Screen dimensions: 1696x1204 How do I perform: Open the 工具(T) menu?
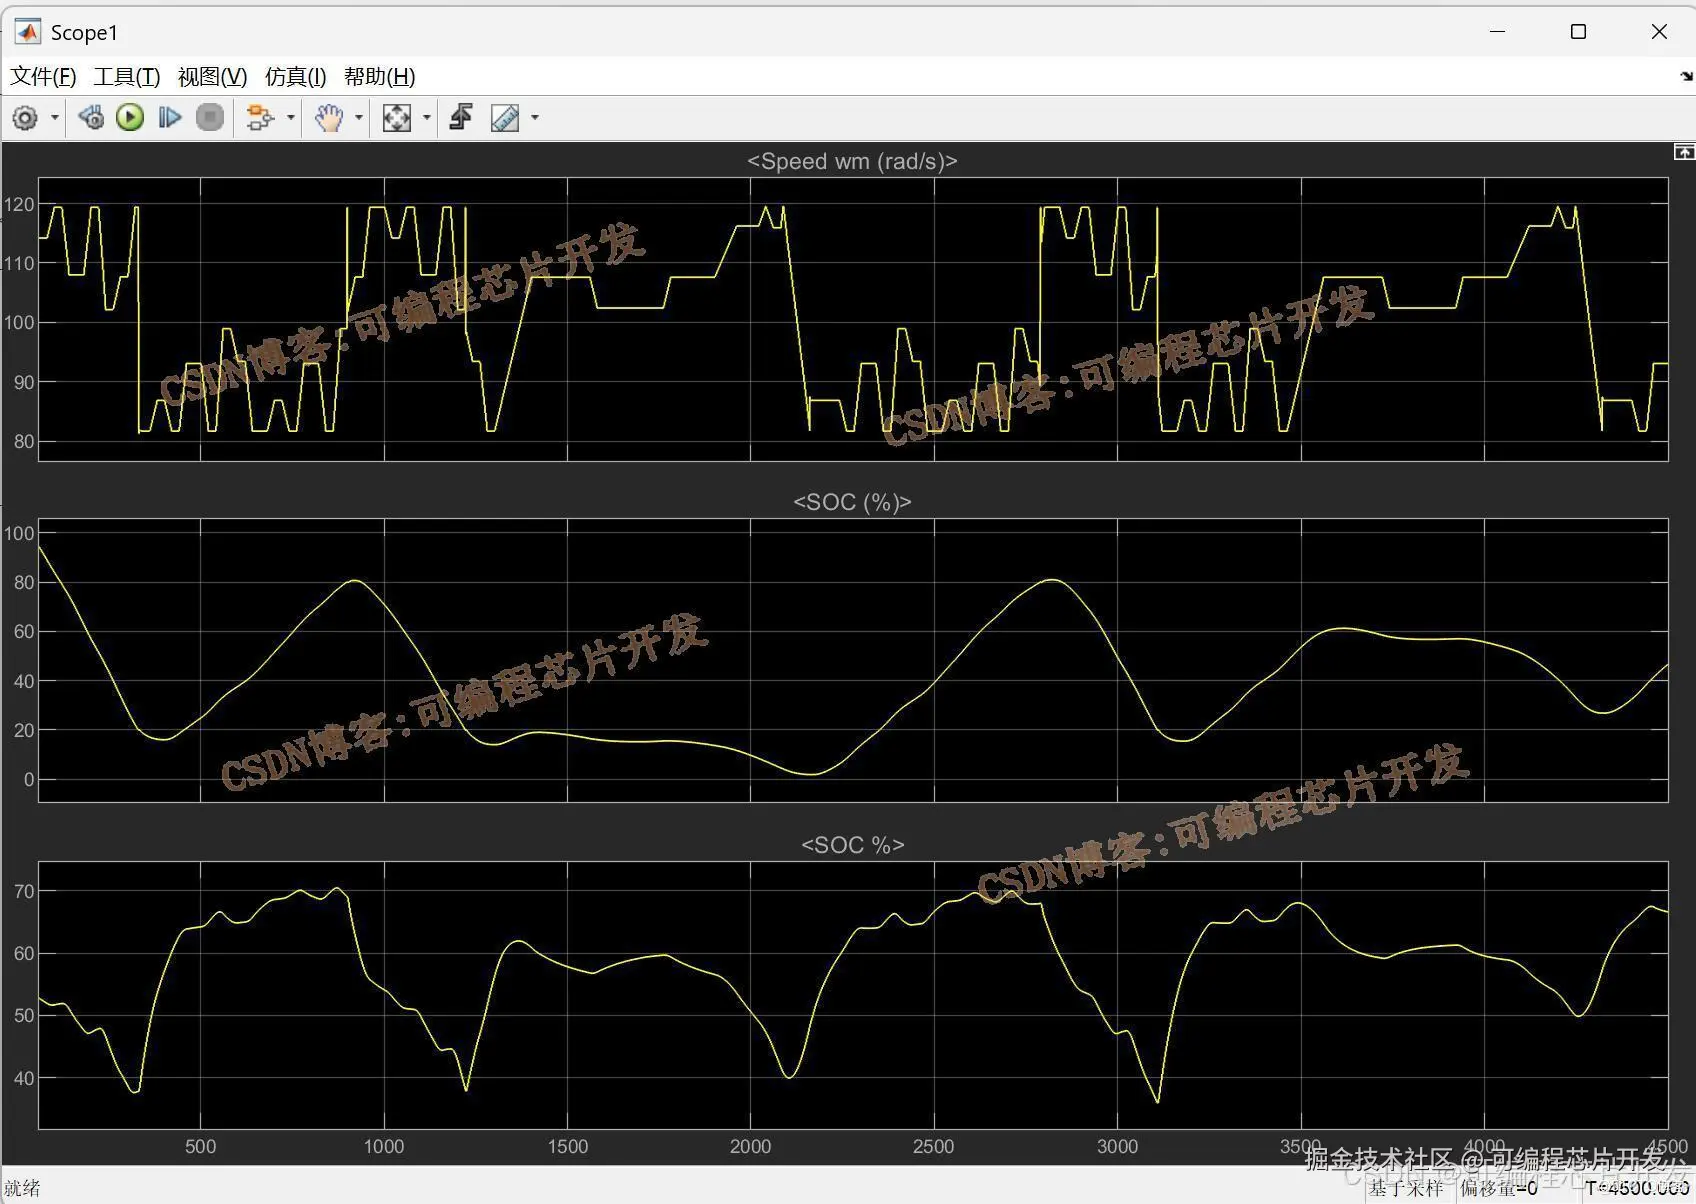[127, 77]
